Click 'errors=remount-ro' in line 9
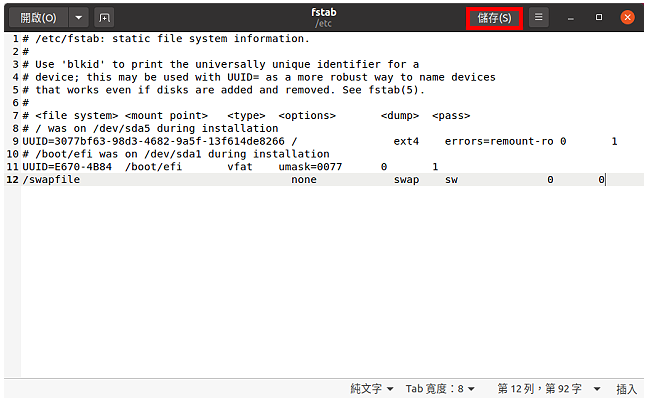 point(499,142)
